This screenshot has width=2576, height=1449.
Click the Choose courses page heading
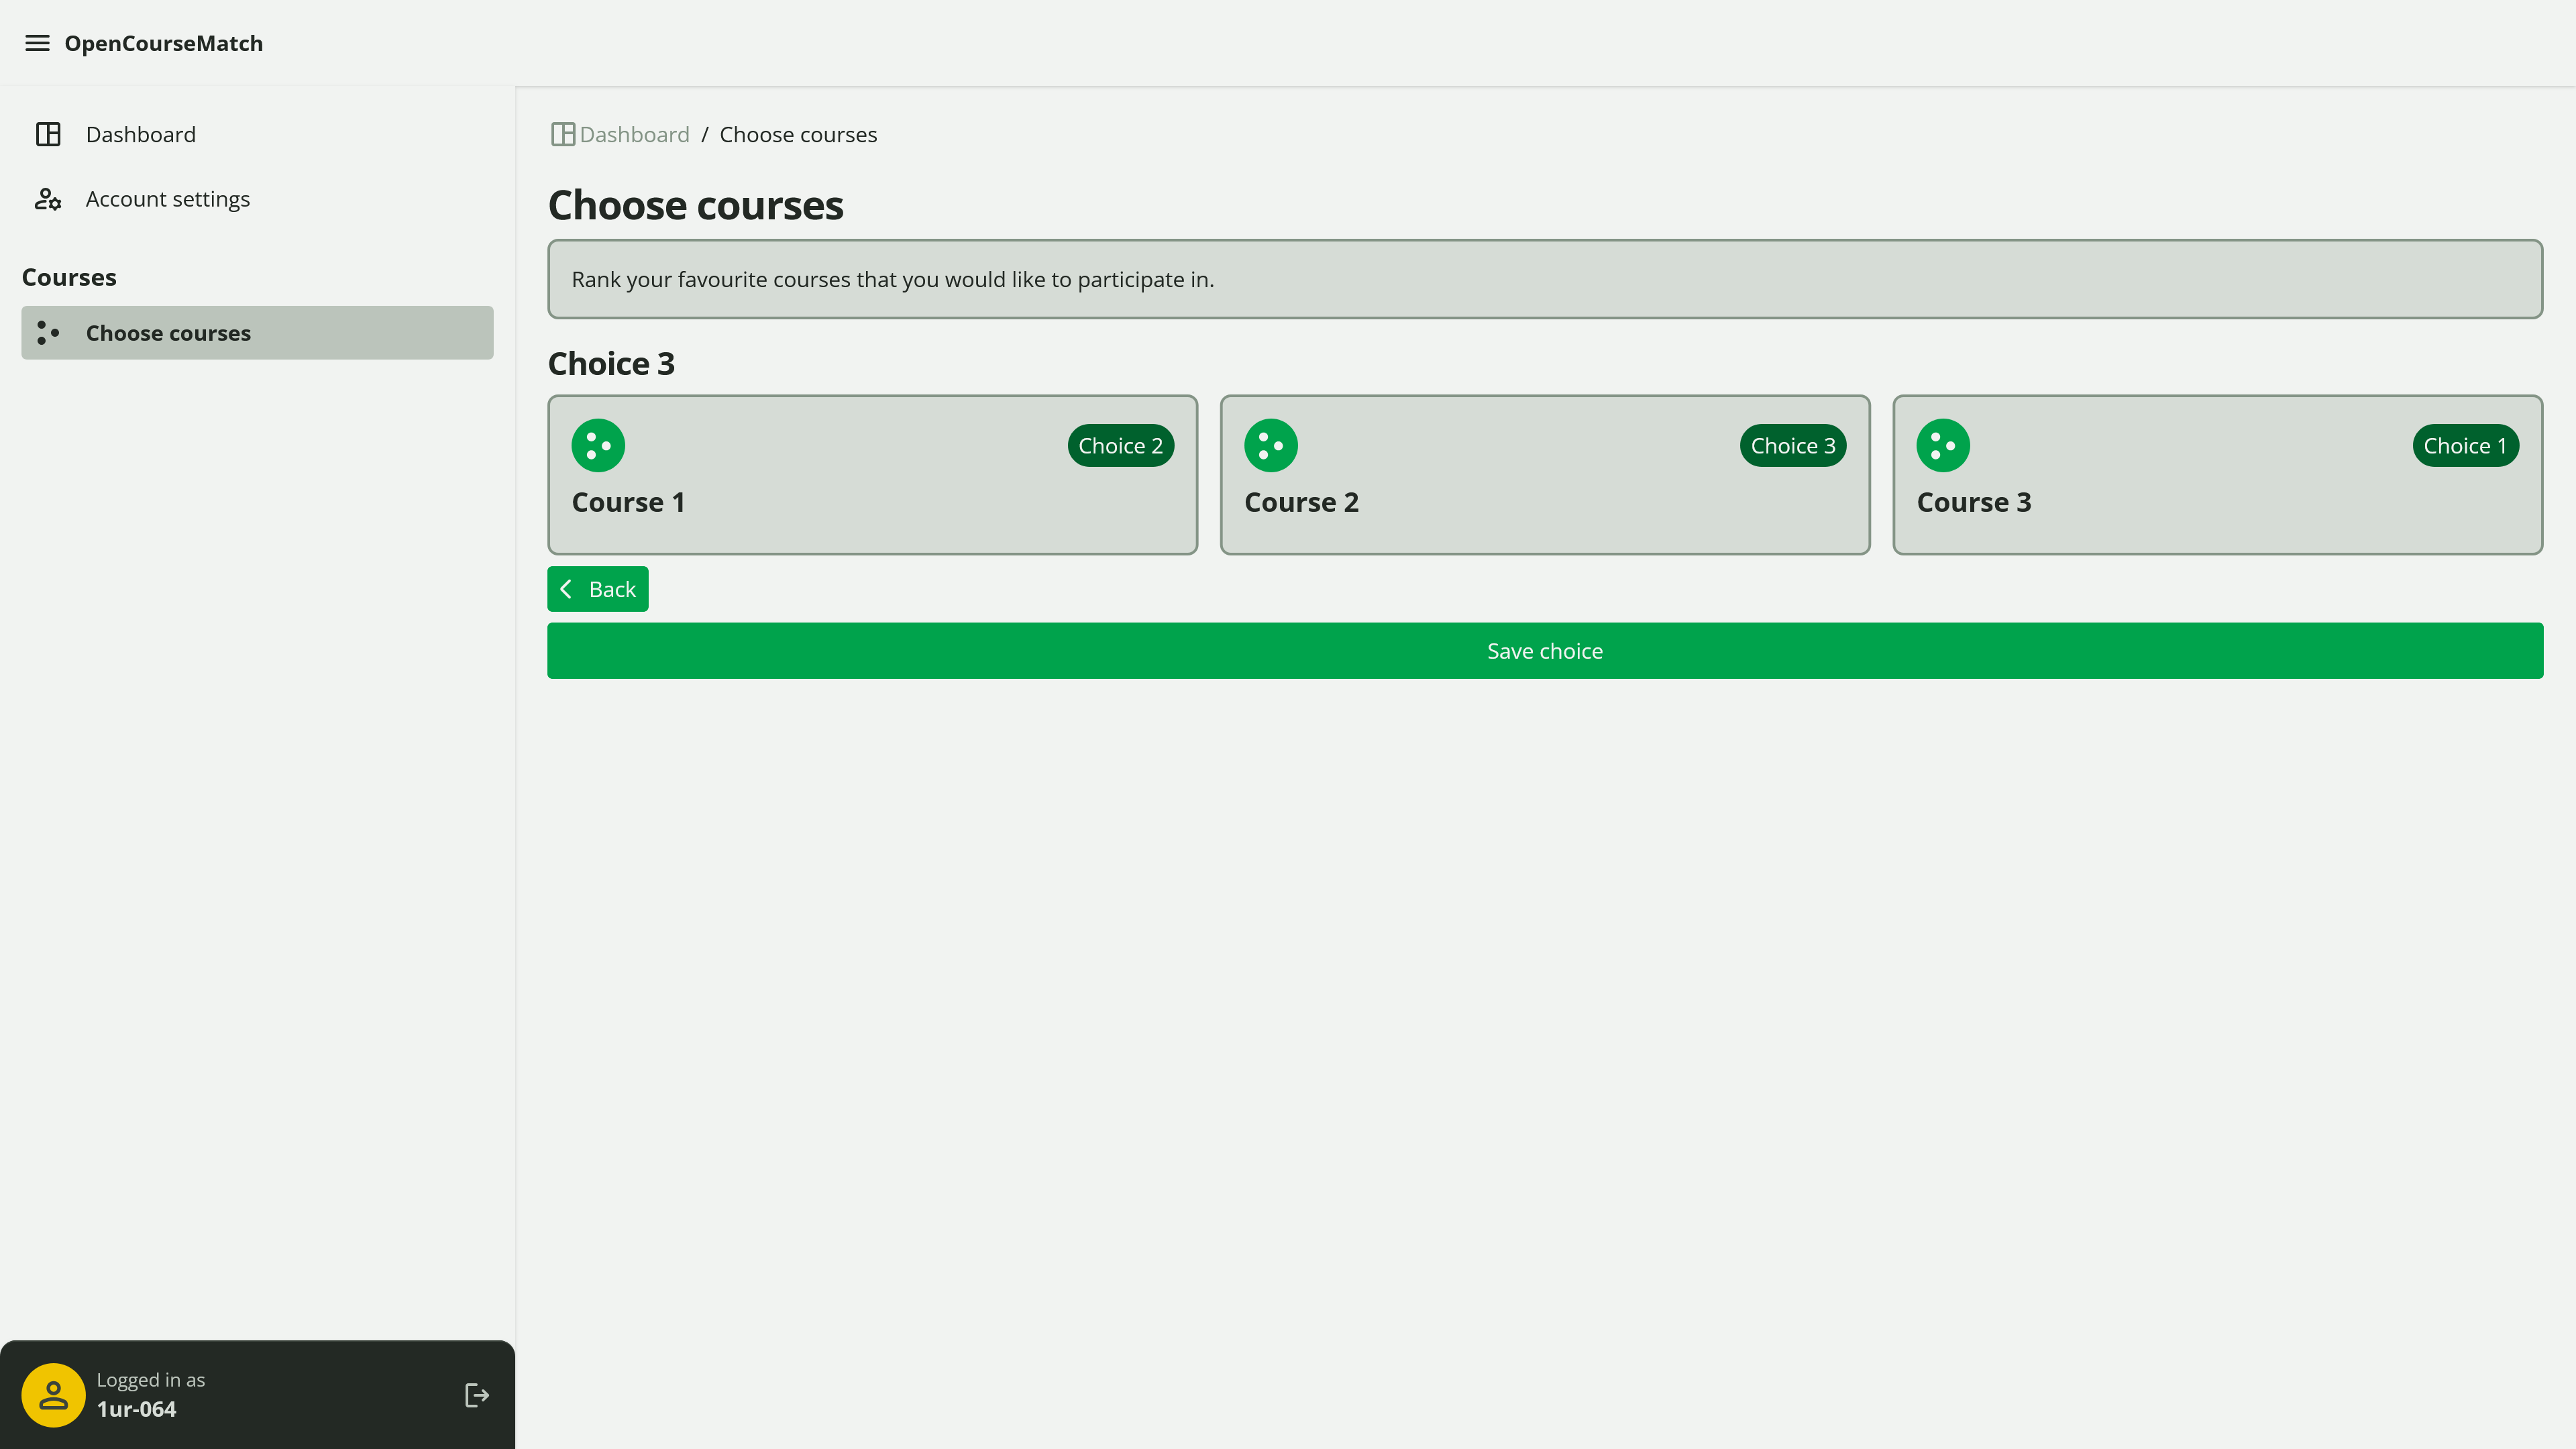tap(695, 205)
